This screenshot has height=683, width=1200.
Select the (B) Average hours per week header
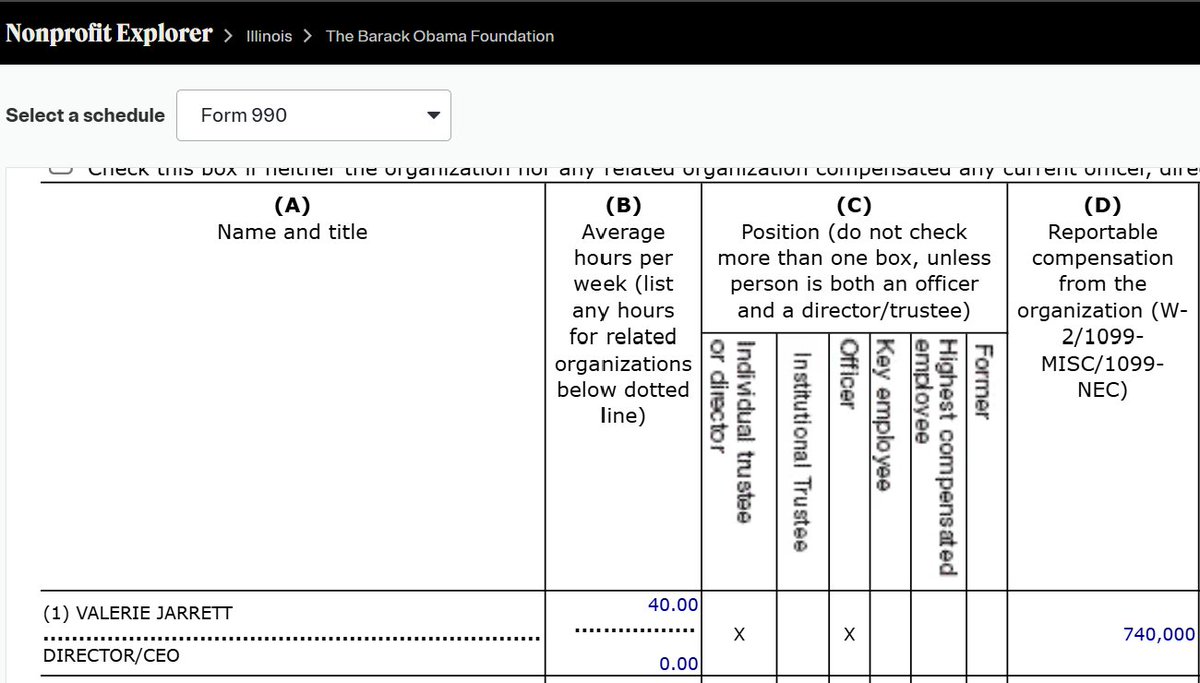point(623,310)
